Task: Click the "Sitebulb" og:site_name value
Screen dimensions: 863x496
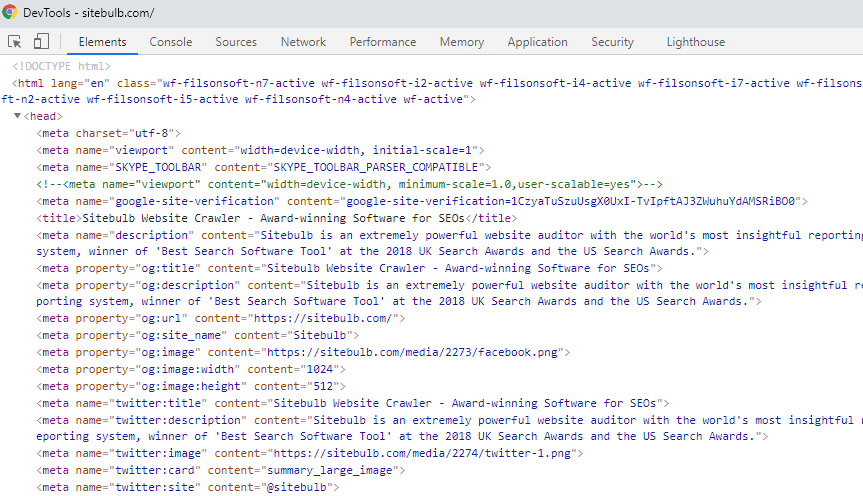Action: point(320,336)
